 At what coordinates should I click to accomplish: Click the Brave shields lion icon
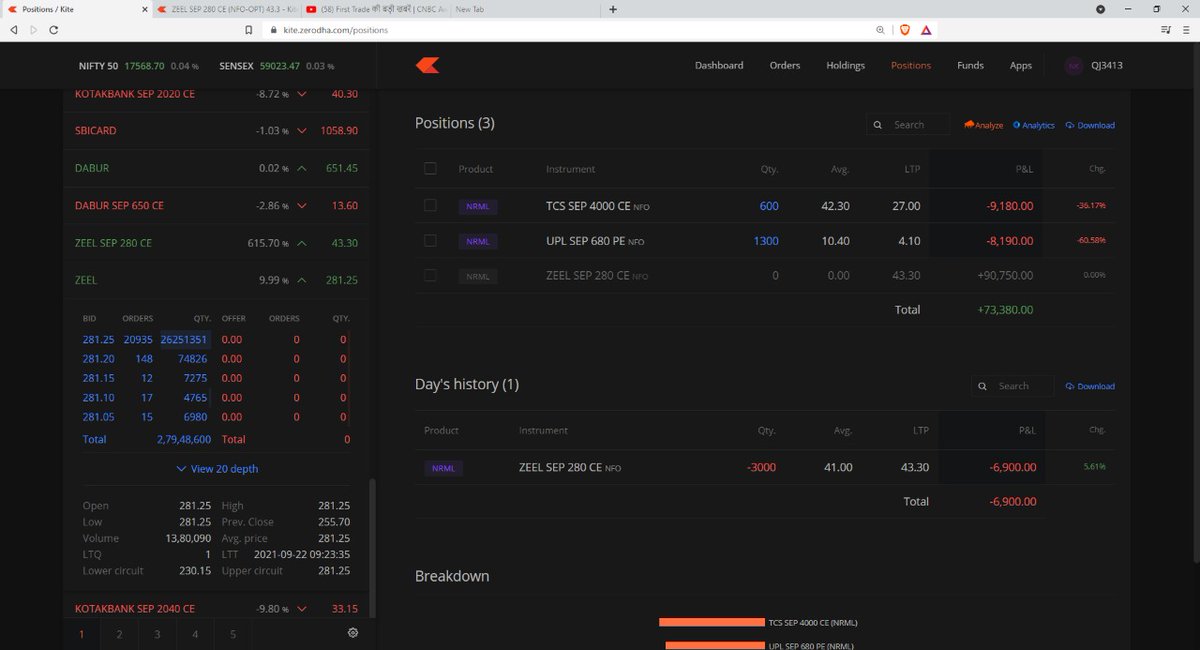[x=905, y=30]
